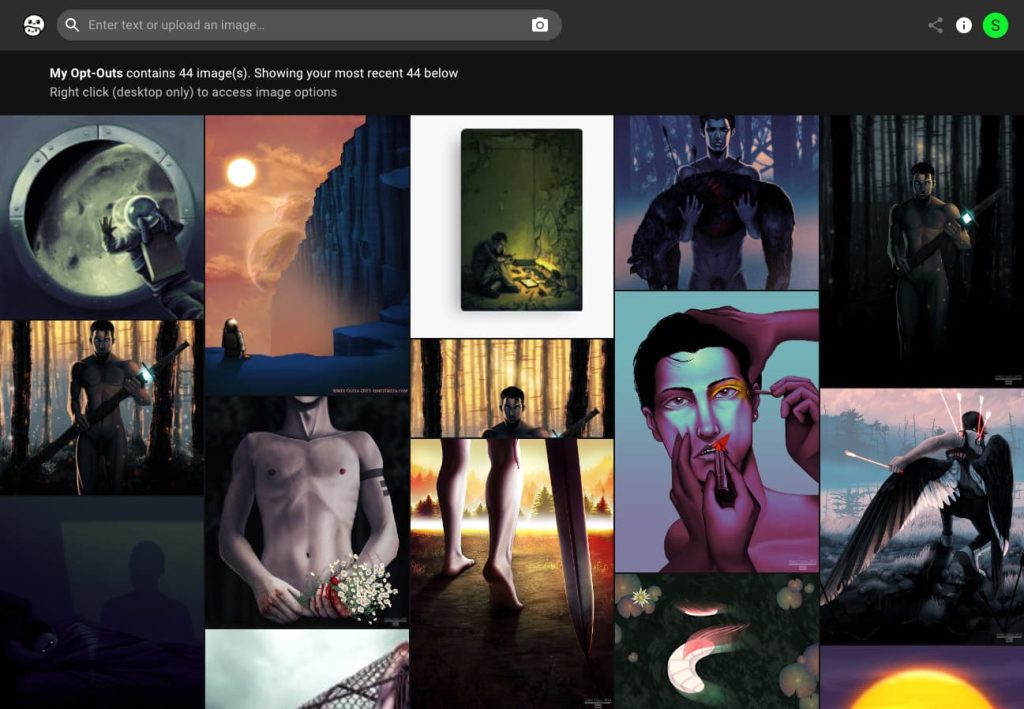
Task: Select dark bedroom shadow figure thumbnail
Action: coord(102,603)
